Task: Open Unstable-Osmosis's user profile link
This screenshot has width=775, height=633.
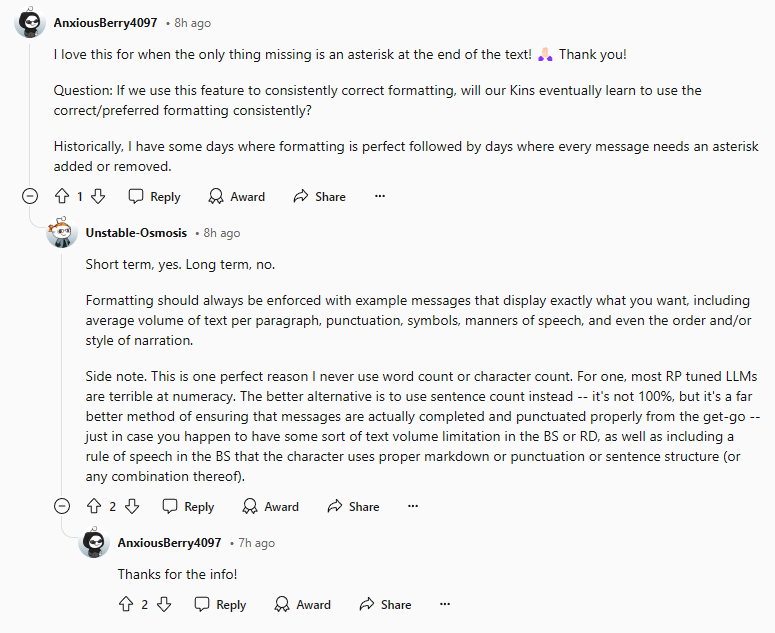Action: pos(136,233)
